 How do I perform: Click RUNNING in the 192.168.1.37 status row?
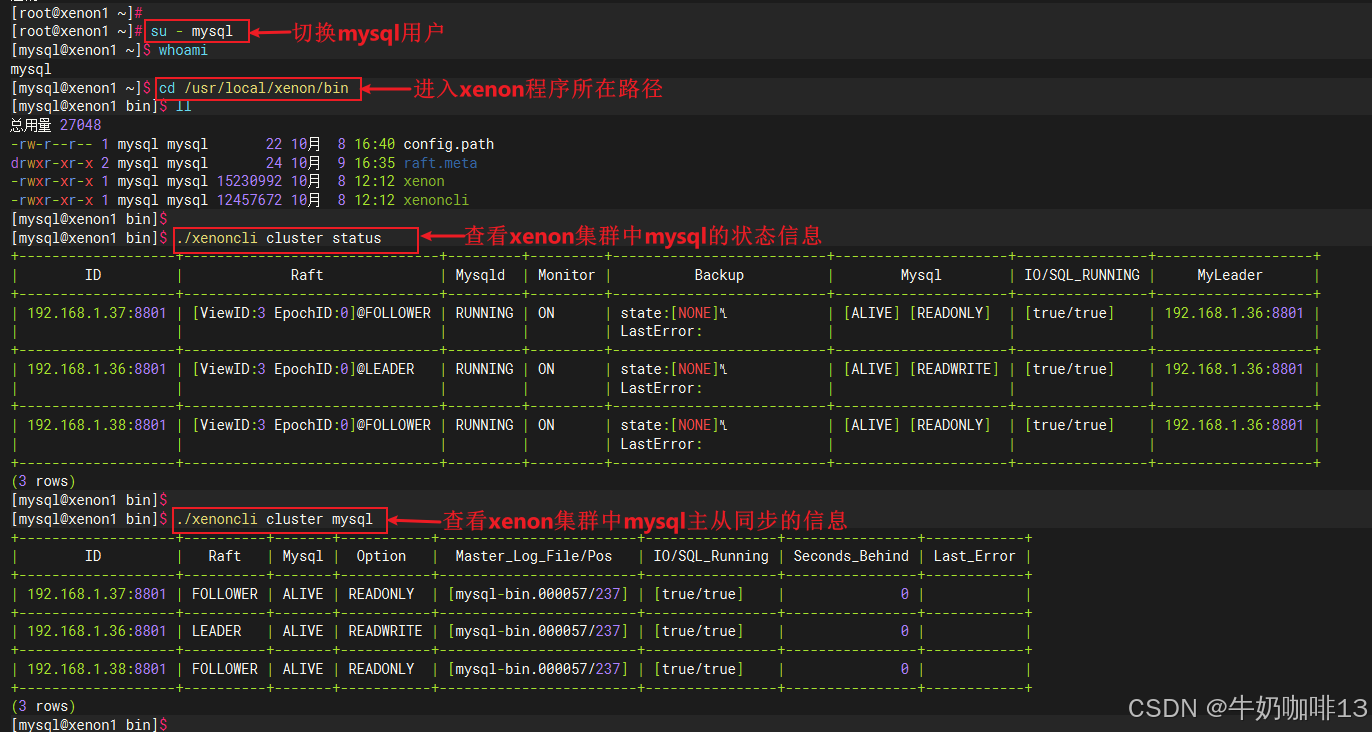click(484, 313)
